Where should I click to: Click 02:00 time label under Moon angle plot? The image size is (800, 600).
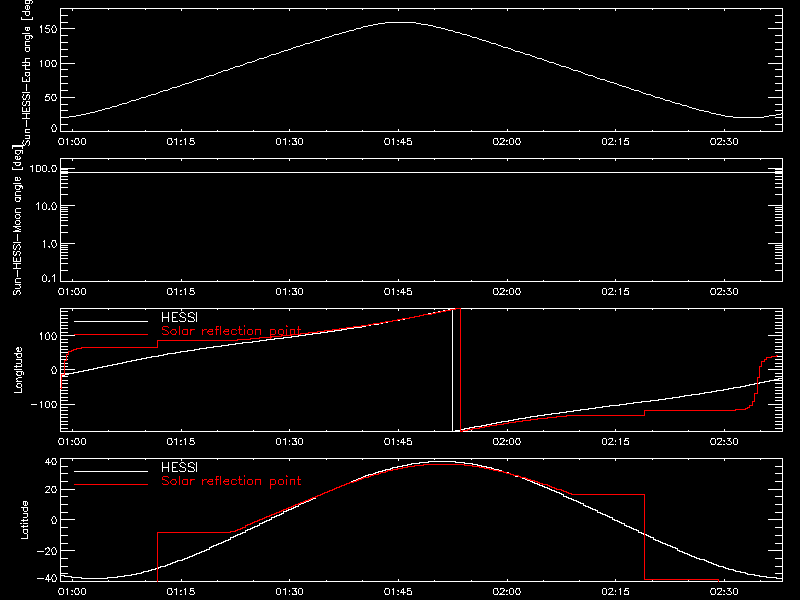point(507,292)
